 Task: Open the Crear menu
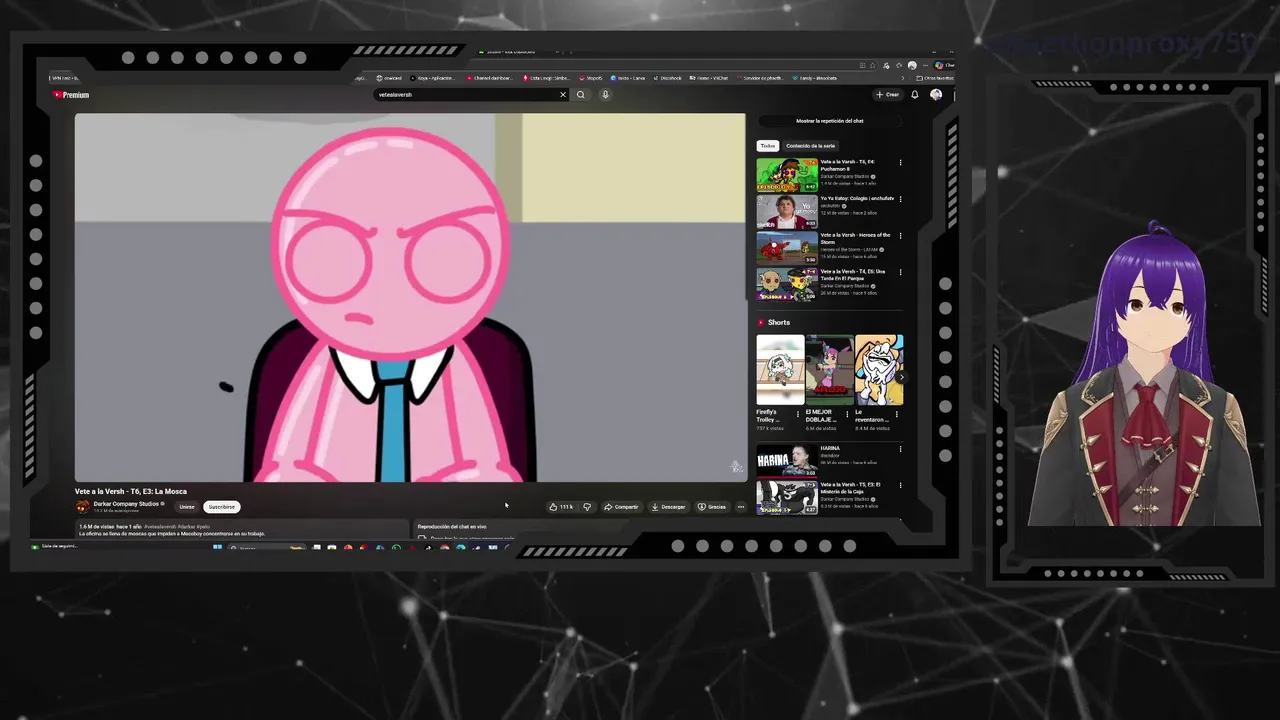(888, 95)
